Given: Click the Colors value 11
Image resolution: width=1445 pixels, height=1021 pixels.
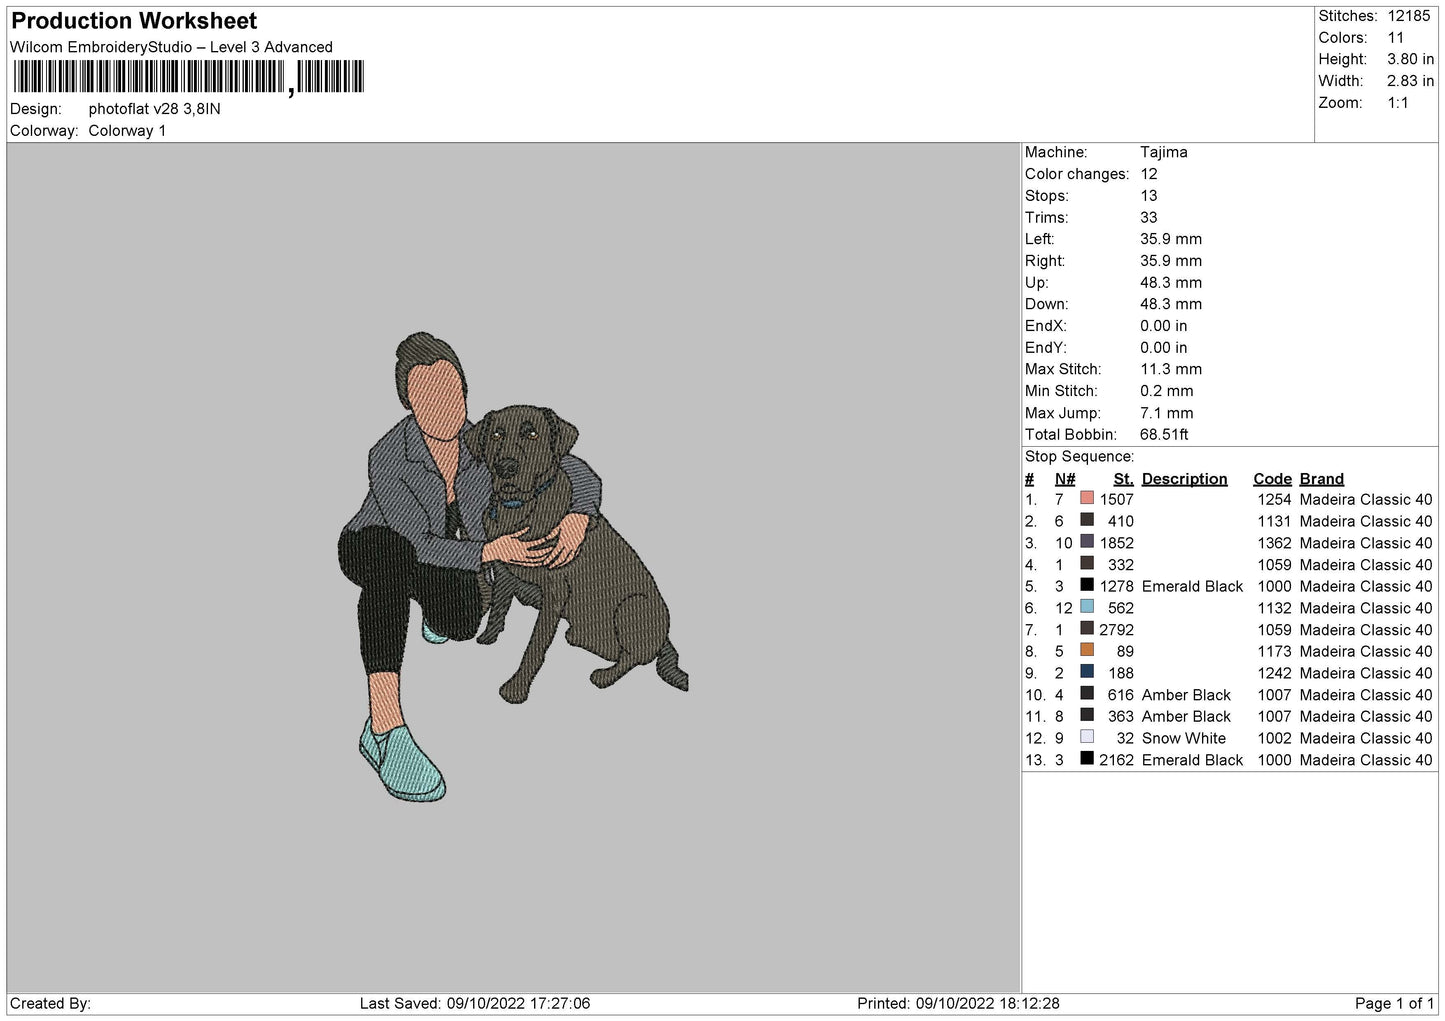Looking at the screenshot, I should tap(1396, 38).
